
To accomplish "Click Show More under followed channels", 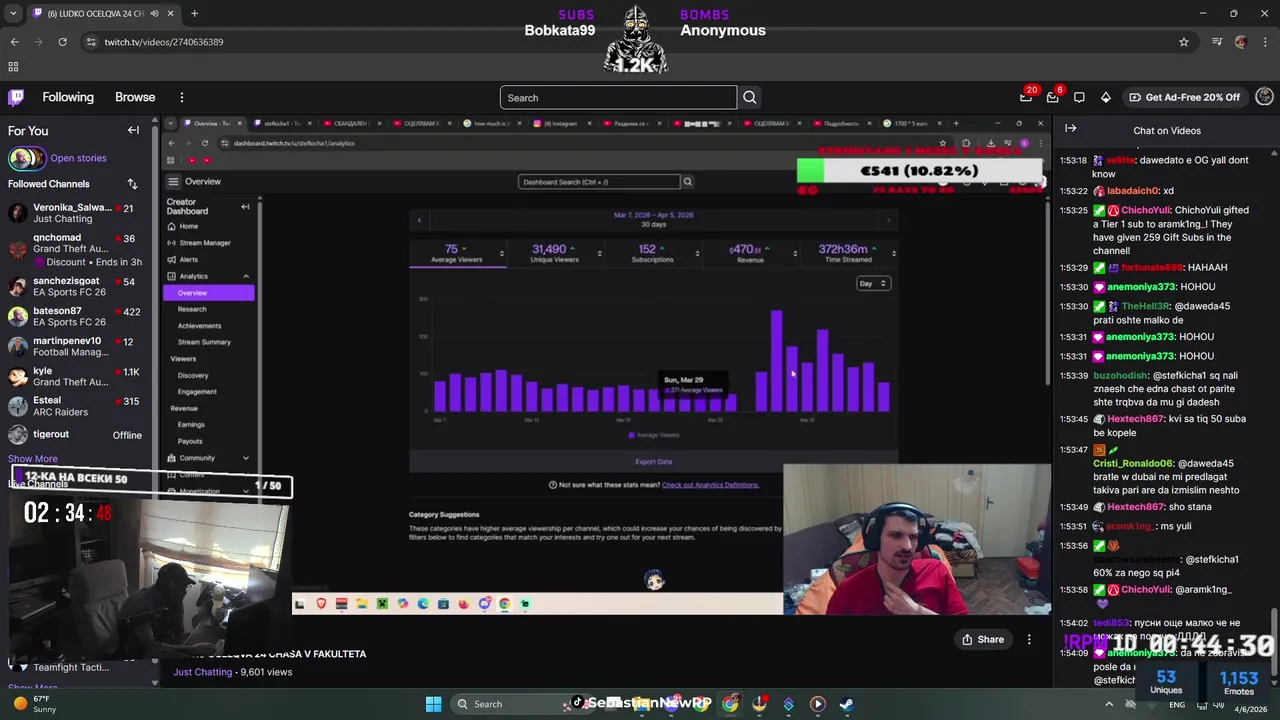I will pyautogui.click(x=33, y=459).
